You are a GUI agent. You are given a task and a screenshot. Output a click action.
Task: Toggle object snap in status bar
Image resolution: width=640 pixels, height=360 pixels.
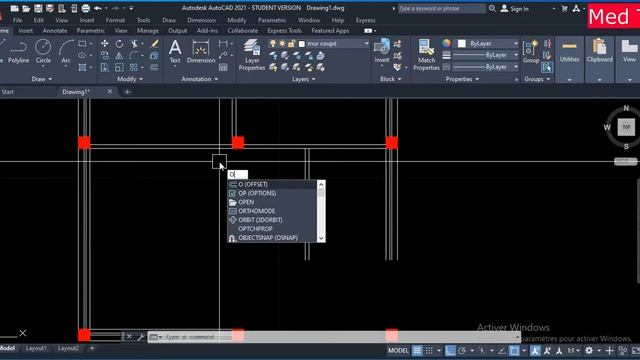click(x=514, y=351)
